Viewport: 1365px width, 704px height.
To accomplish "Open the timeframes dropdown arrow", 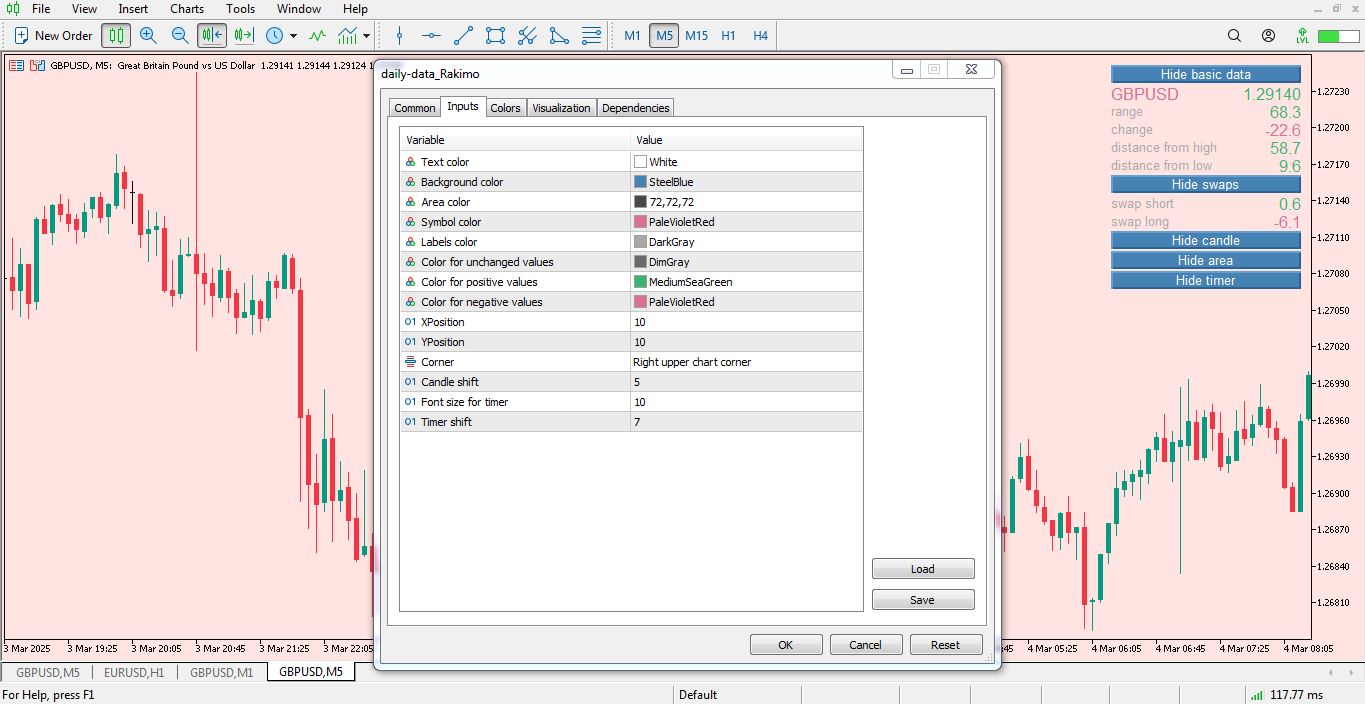I will pos(291,35).
